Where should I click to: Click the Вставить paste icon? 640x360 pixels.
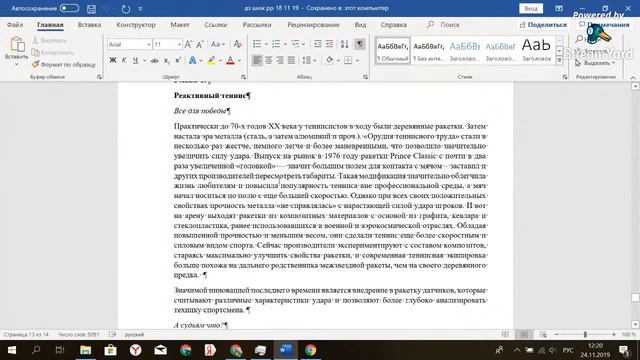click(17, 44)
